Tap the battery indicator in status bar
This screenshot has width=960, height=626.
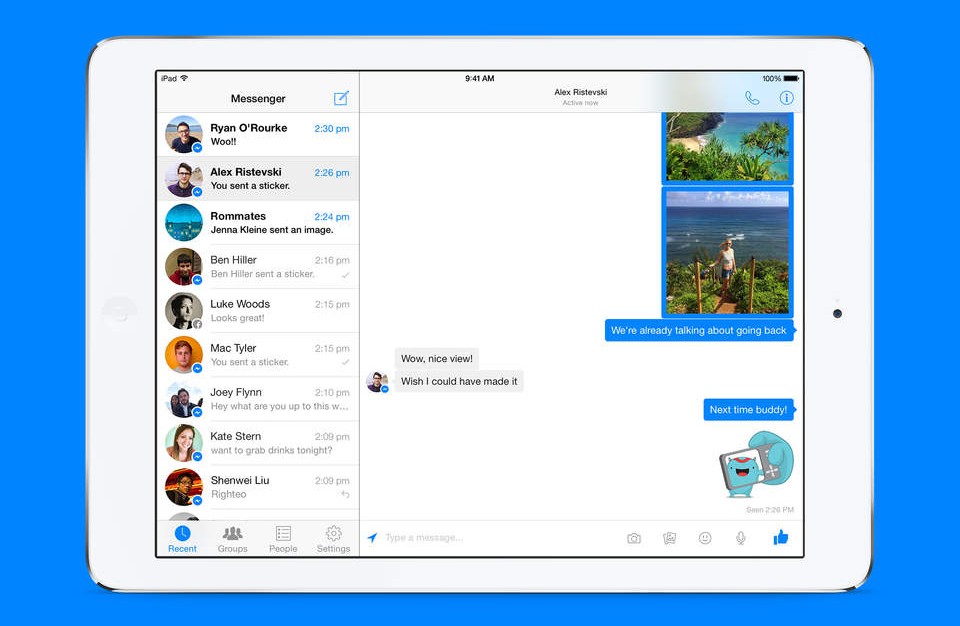point(791,78)
